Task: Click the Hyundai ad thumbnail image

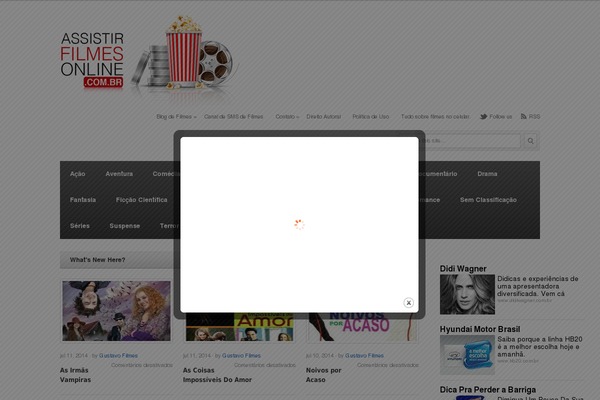Action: [x=467, y=355]
